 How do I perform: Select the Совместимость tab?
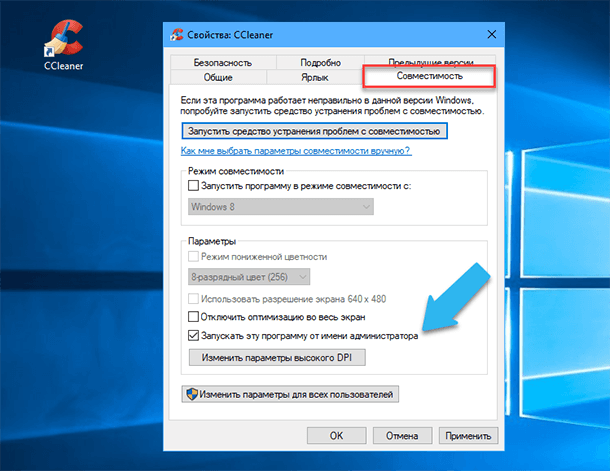tap(429, 76)
